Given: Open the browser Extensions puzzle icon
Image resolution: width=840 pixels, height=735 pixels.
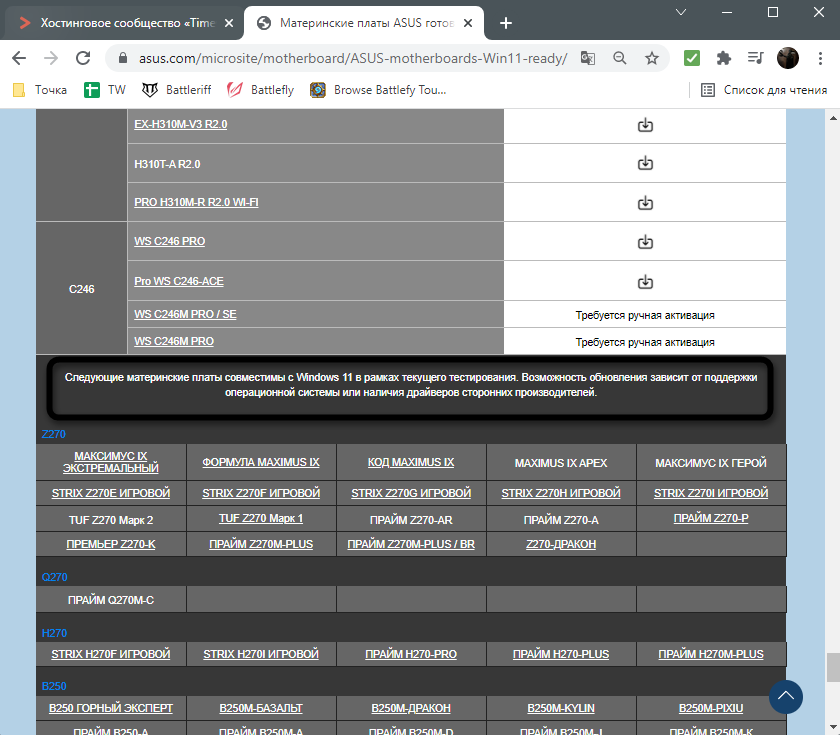Looking at the screenshot, I should point(725,58).
